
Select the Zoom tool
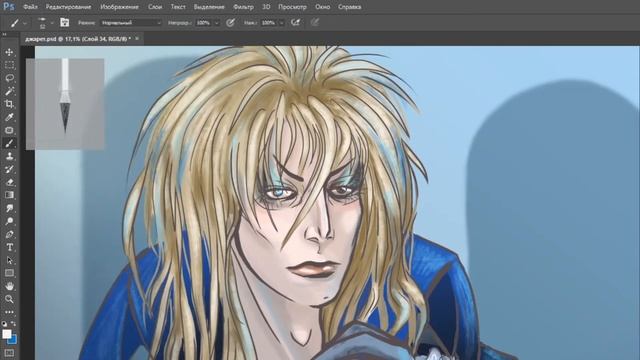[x=9, y=299]
